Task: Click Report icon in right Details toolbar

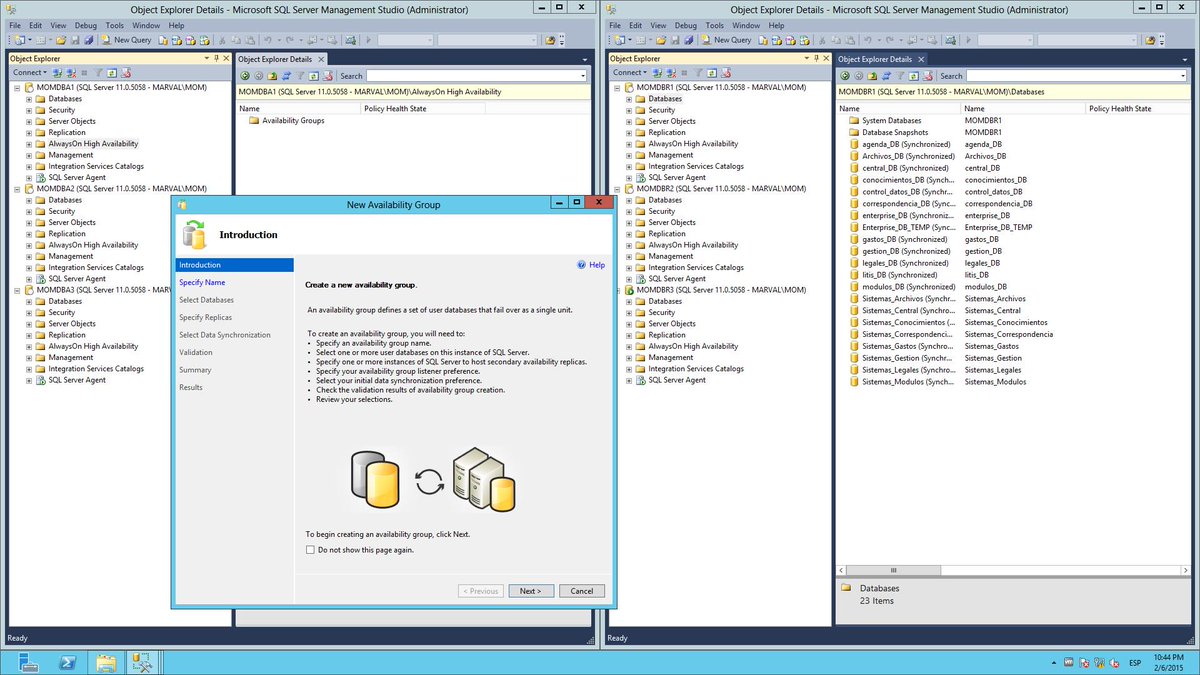Action: tap(928, 75)
